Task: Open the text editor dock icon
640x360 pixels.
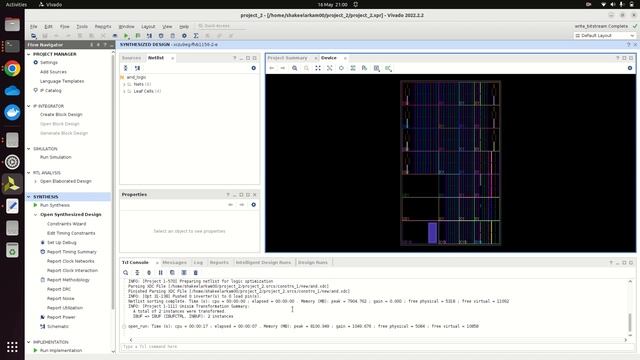Action: tap(12, 206)
